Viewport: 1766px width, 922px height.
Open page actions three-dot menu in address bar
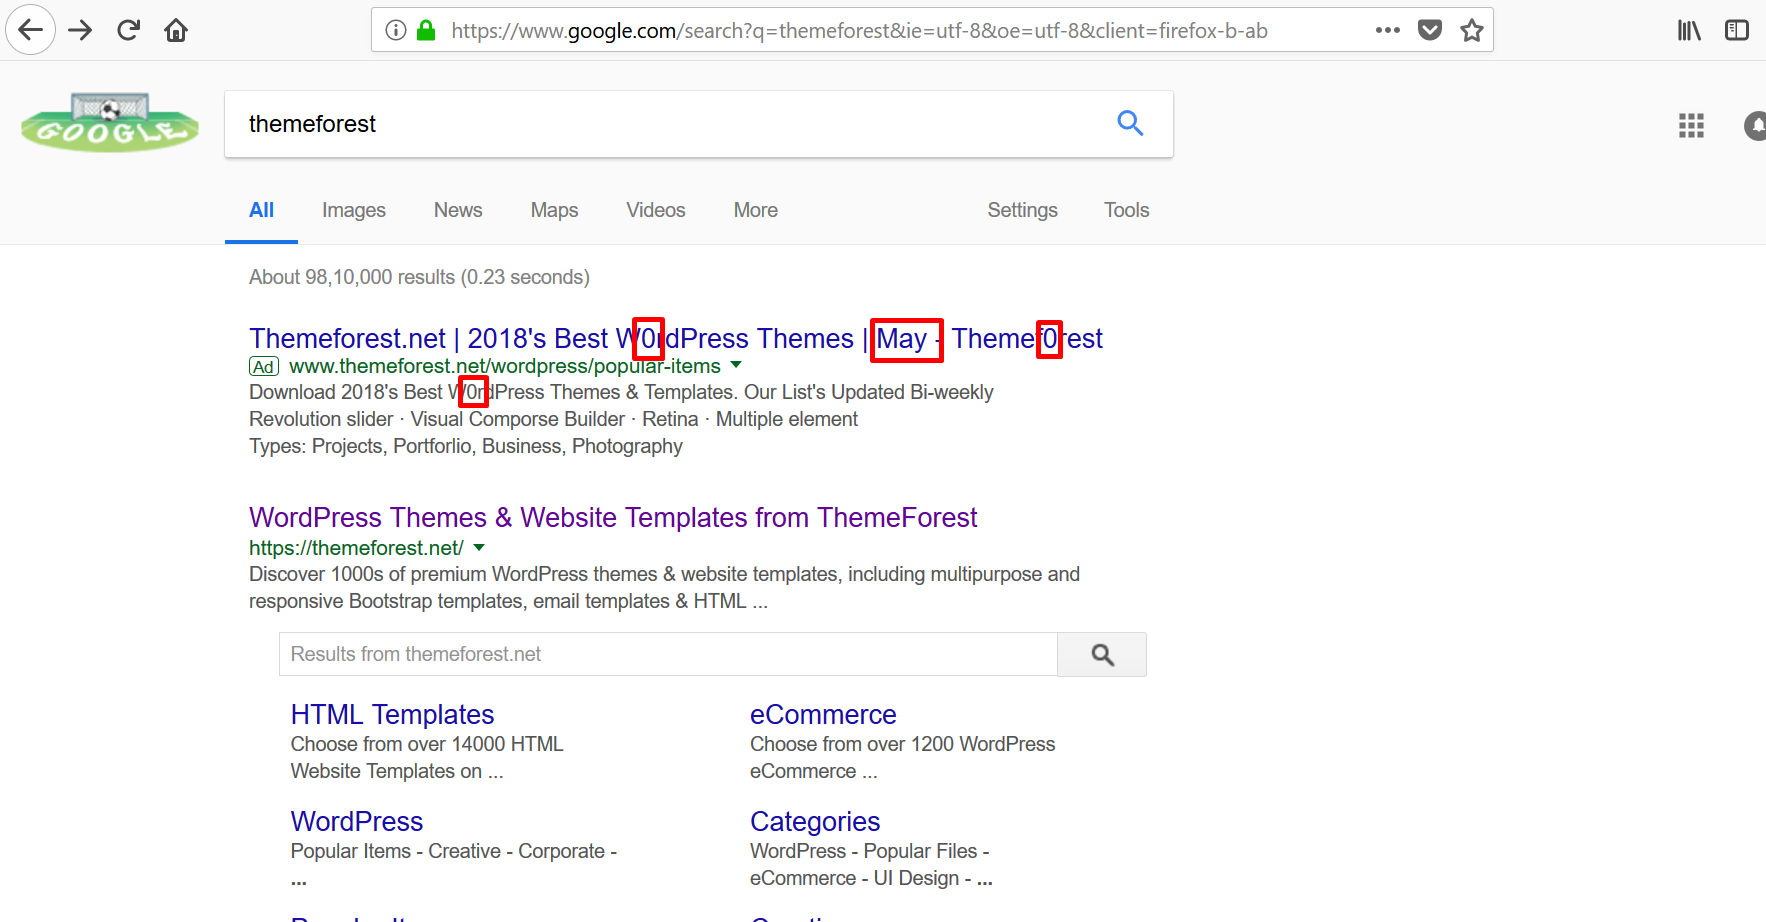(1388, 30)
